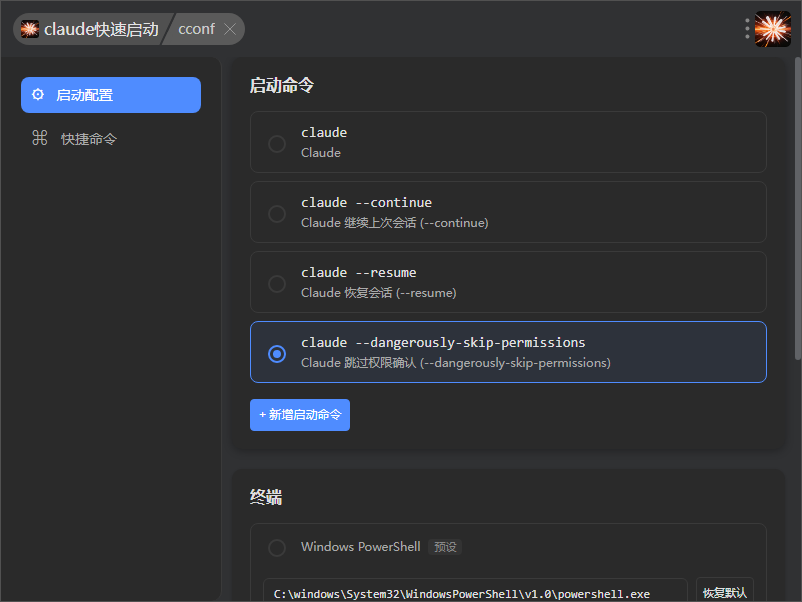This screenshot has width=802, height=602.
Task: Open the 启动配置 sidebar section
Action: (x=111, y=95)
